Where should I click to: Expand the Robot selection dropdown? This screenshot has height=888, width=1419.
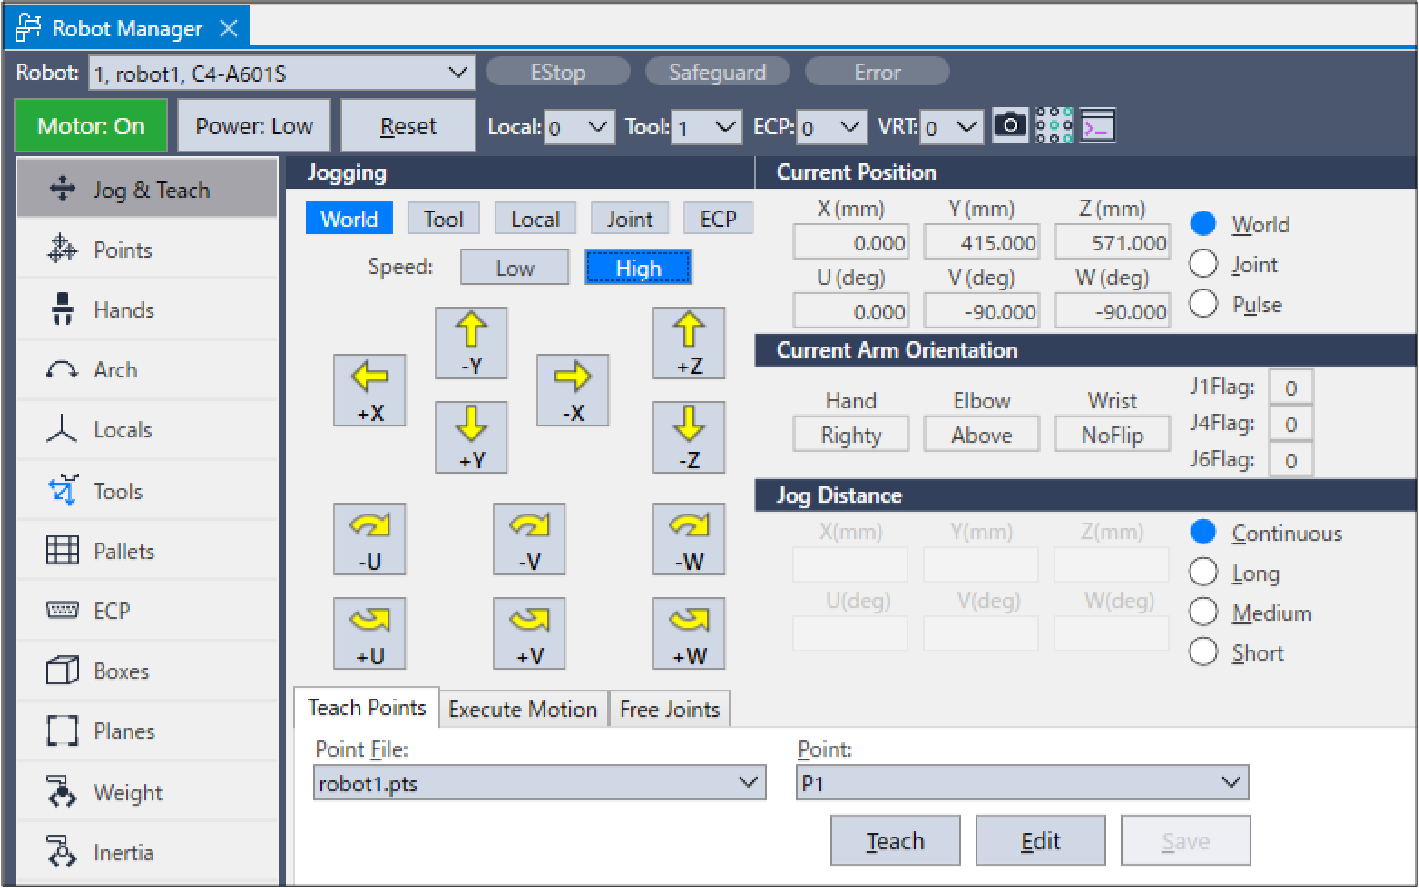457,73
